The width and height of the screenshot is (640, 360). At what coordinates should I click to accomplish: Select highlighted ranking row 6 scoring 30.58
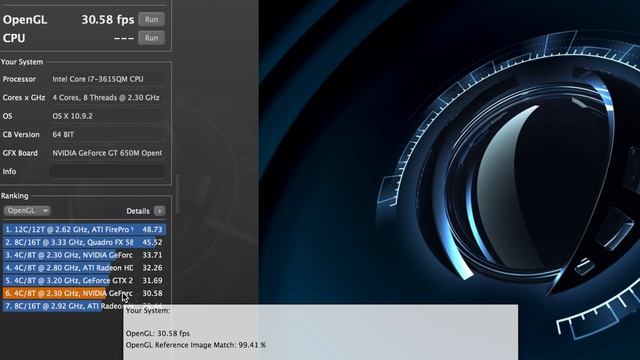coord(84,293)
